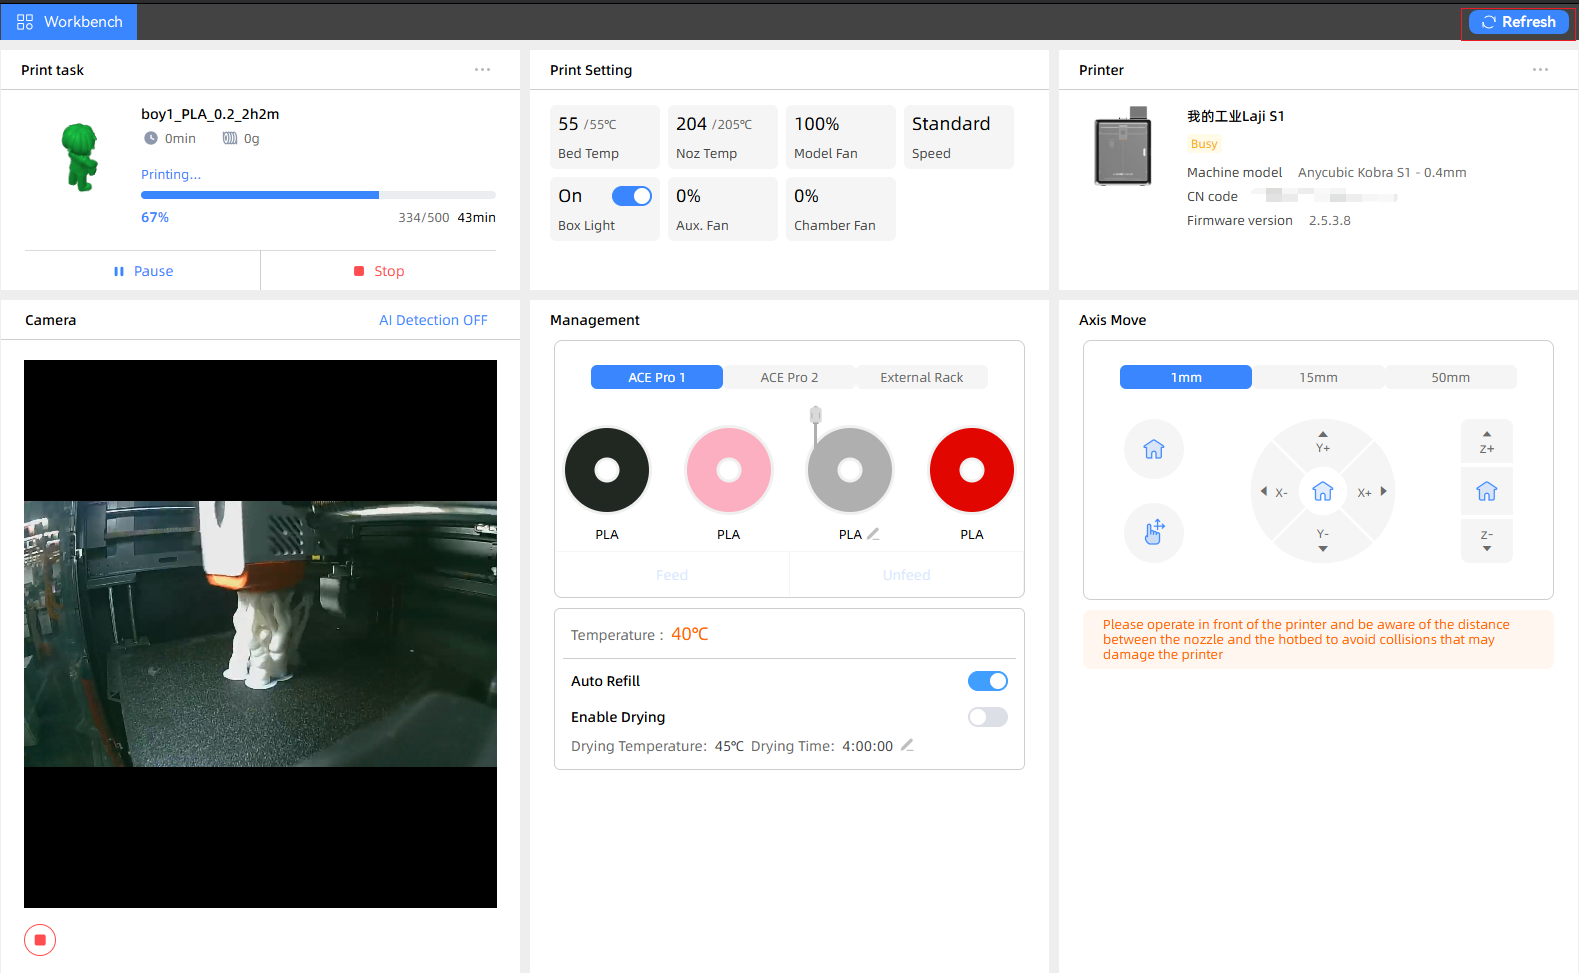Move the axis Y- direction
Viewport: 1579px width, 973px height.
pyautogui.click(x=1323, y=540)
